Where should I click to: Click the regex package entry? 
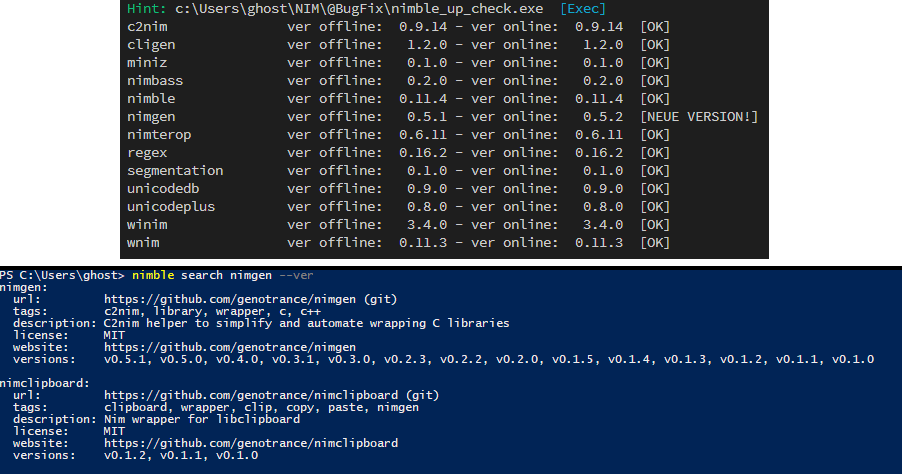click(148, 153)
